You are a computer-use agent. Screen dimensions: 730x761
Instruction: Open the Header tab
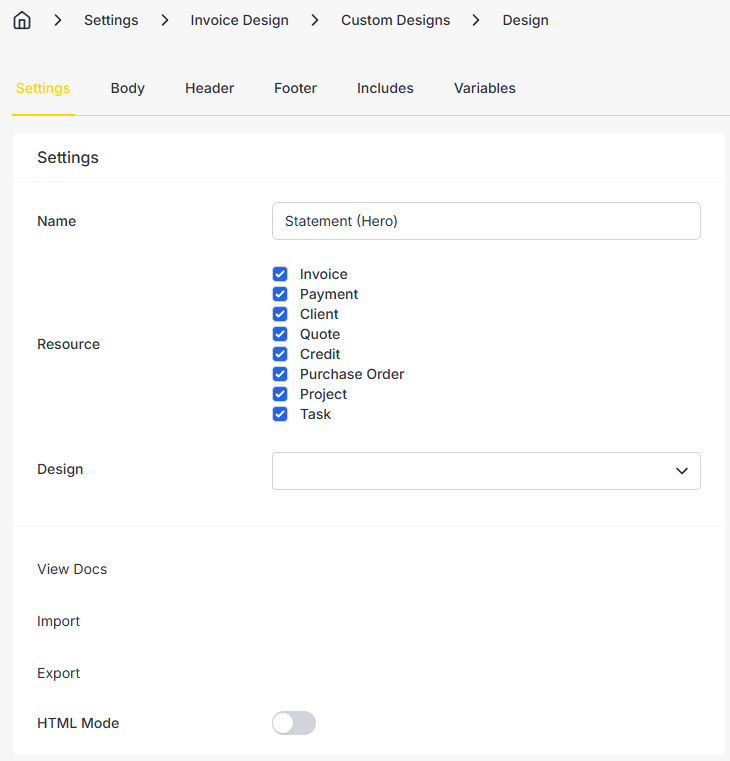209,88
